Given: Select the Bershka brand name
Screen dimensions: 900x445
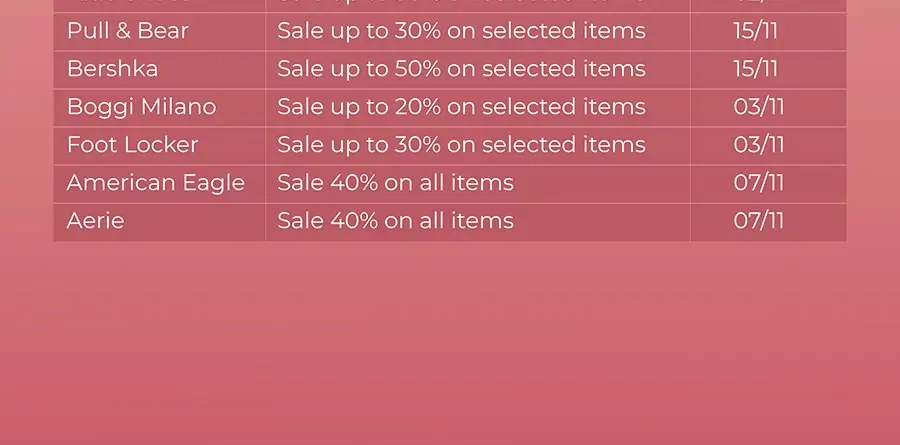Looking at the screenshot, I should coord(112,69).
